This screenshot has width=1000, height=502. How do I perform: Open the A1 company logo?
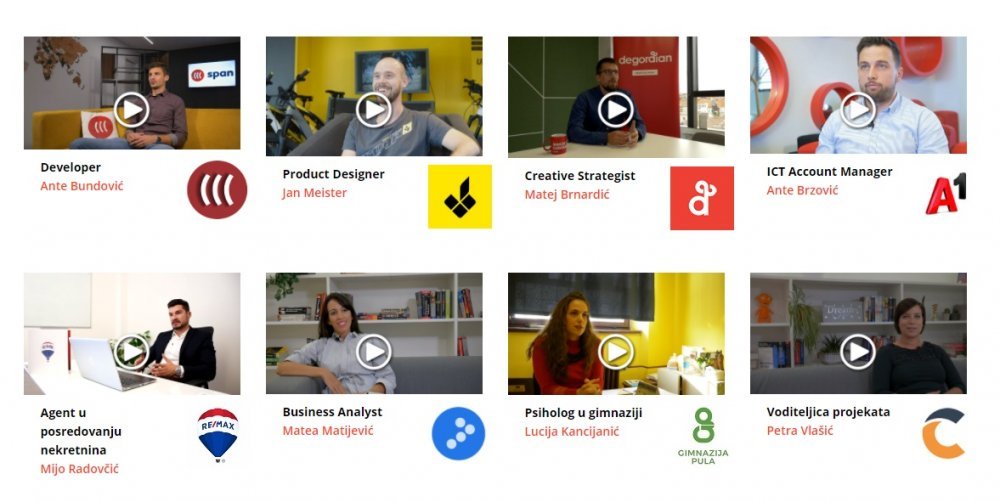[946, 193]
